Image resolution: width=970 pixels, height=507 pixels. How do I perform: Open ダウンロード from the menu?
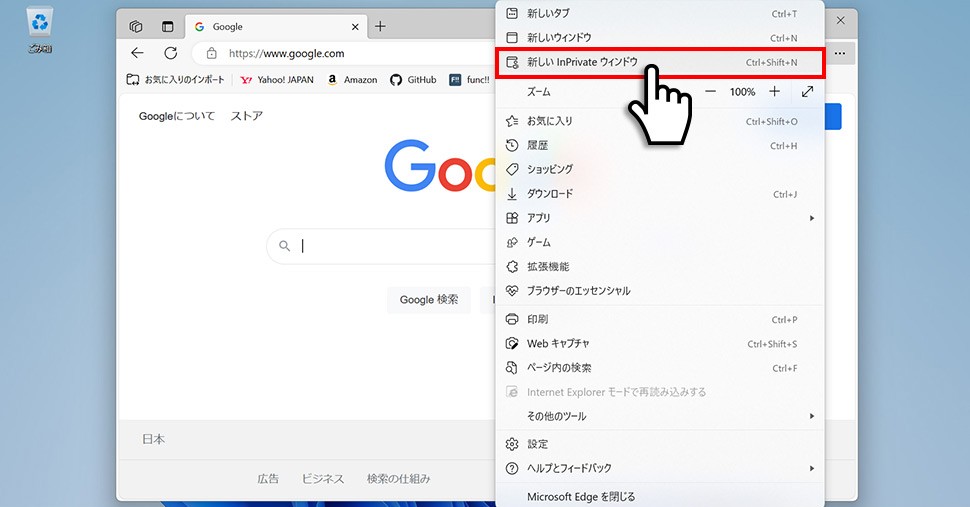click(660, 194)
